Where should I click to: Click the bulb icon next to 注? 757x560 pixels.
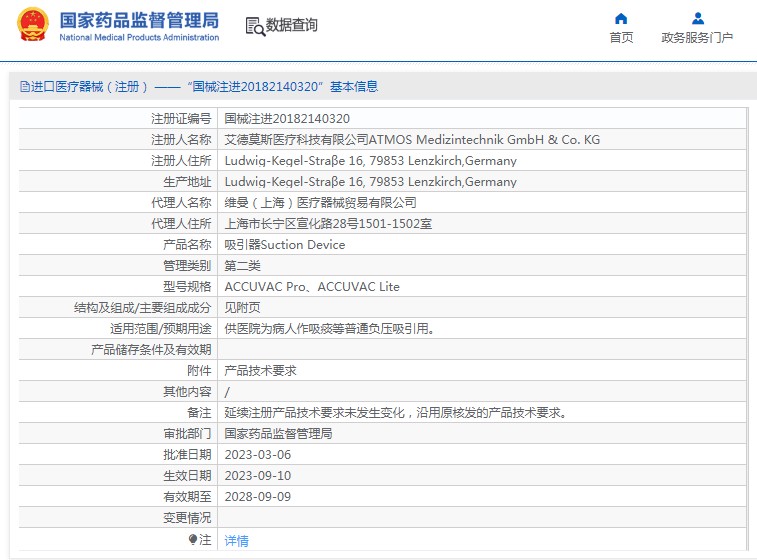coord(193,539)
